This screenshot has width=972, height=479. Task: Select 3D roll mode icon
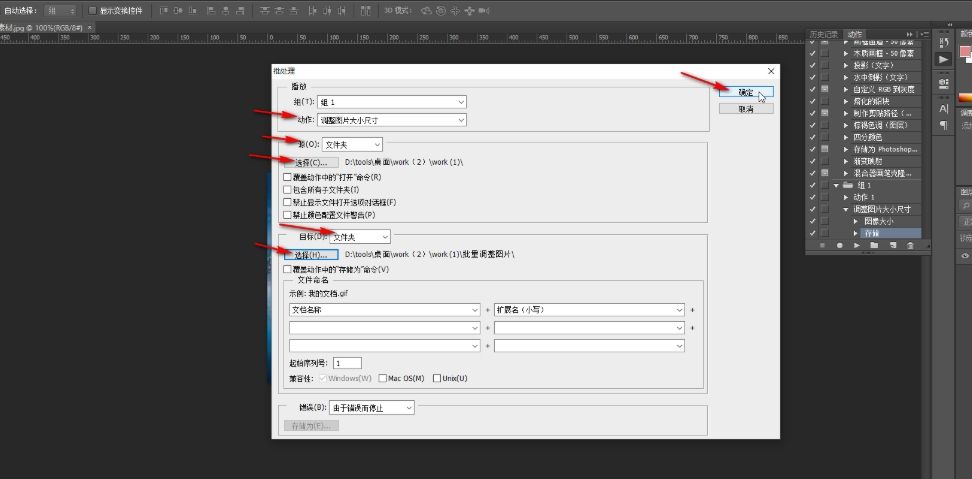(x=441, y=11)
